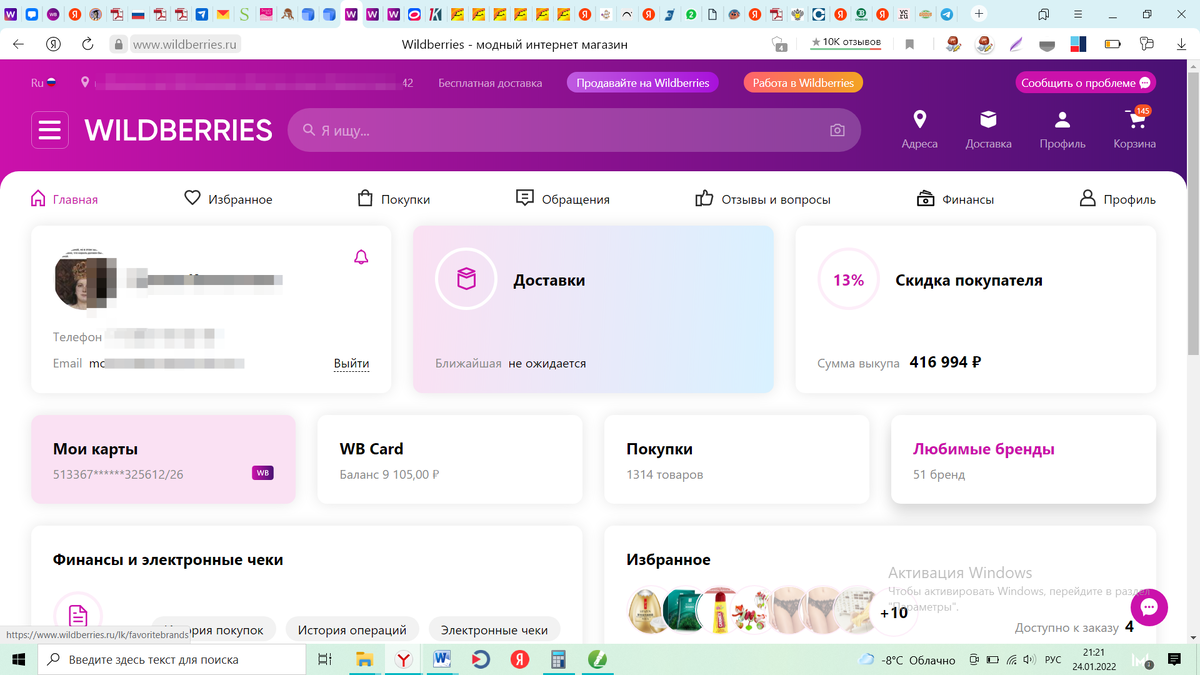Open Calculator from the taskbar

558,659
